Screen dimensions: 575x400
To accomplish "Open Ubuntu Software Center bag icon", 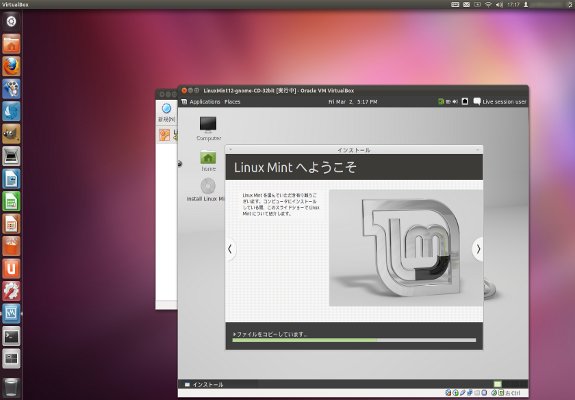I will click(x=11, y=246).
